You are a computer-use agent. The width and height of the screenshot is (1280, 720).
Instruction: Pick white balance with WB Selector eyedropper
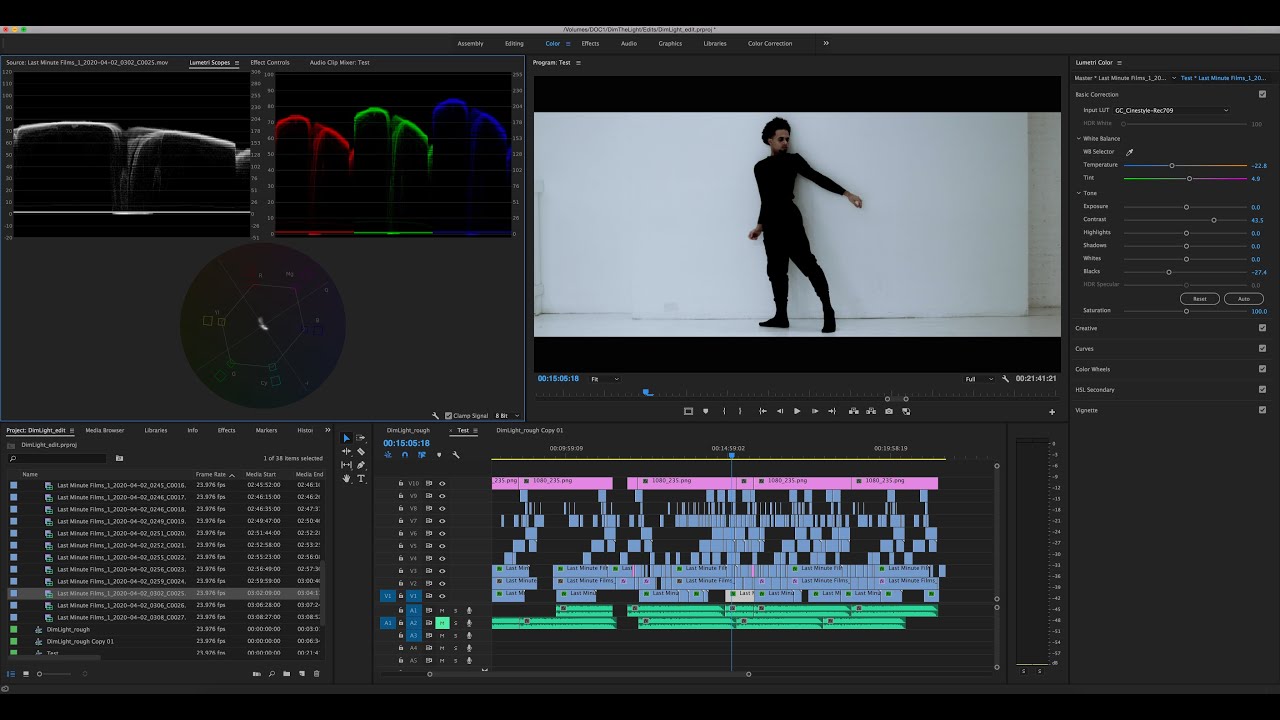1130,152
